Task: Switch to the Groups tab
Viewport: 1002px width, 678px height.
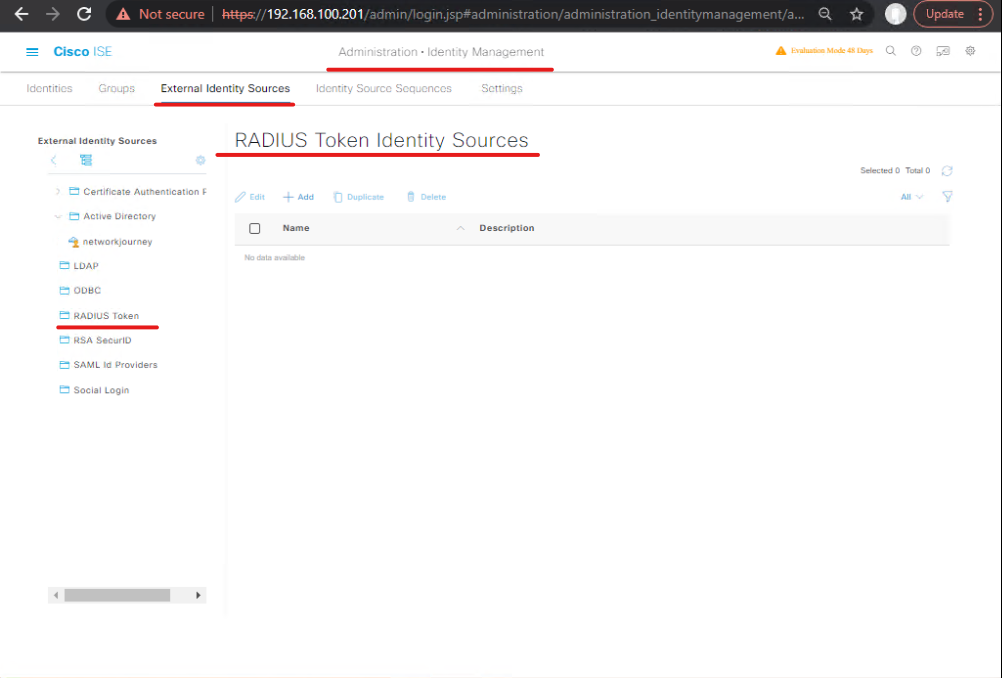Action: [x=116, y=88]
